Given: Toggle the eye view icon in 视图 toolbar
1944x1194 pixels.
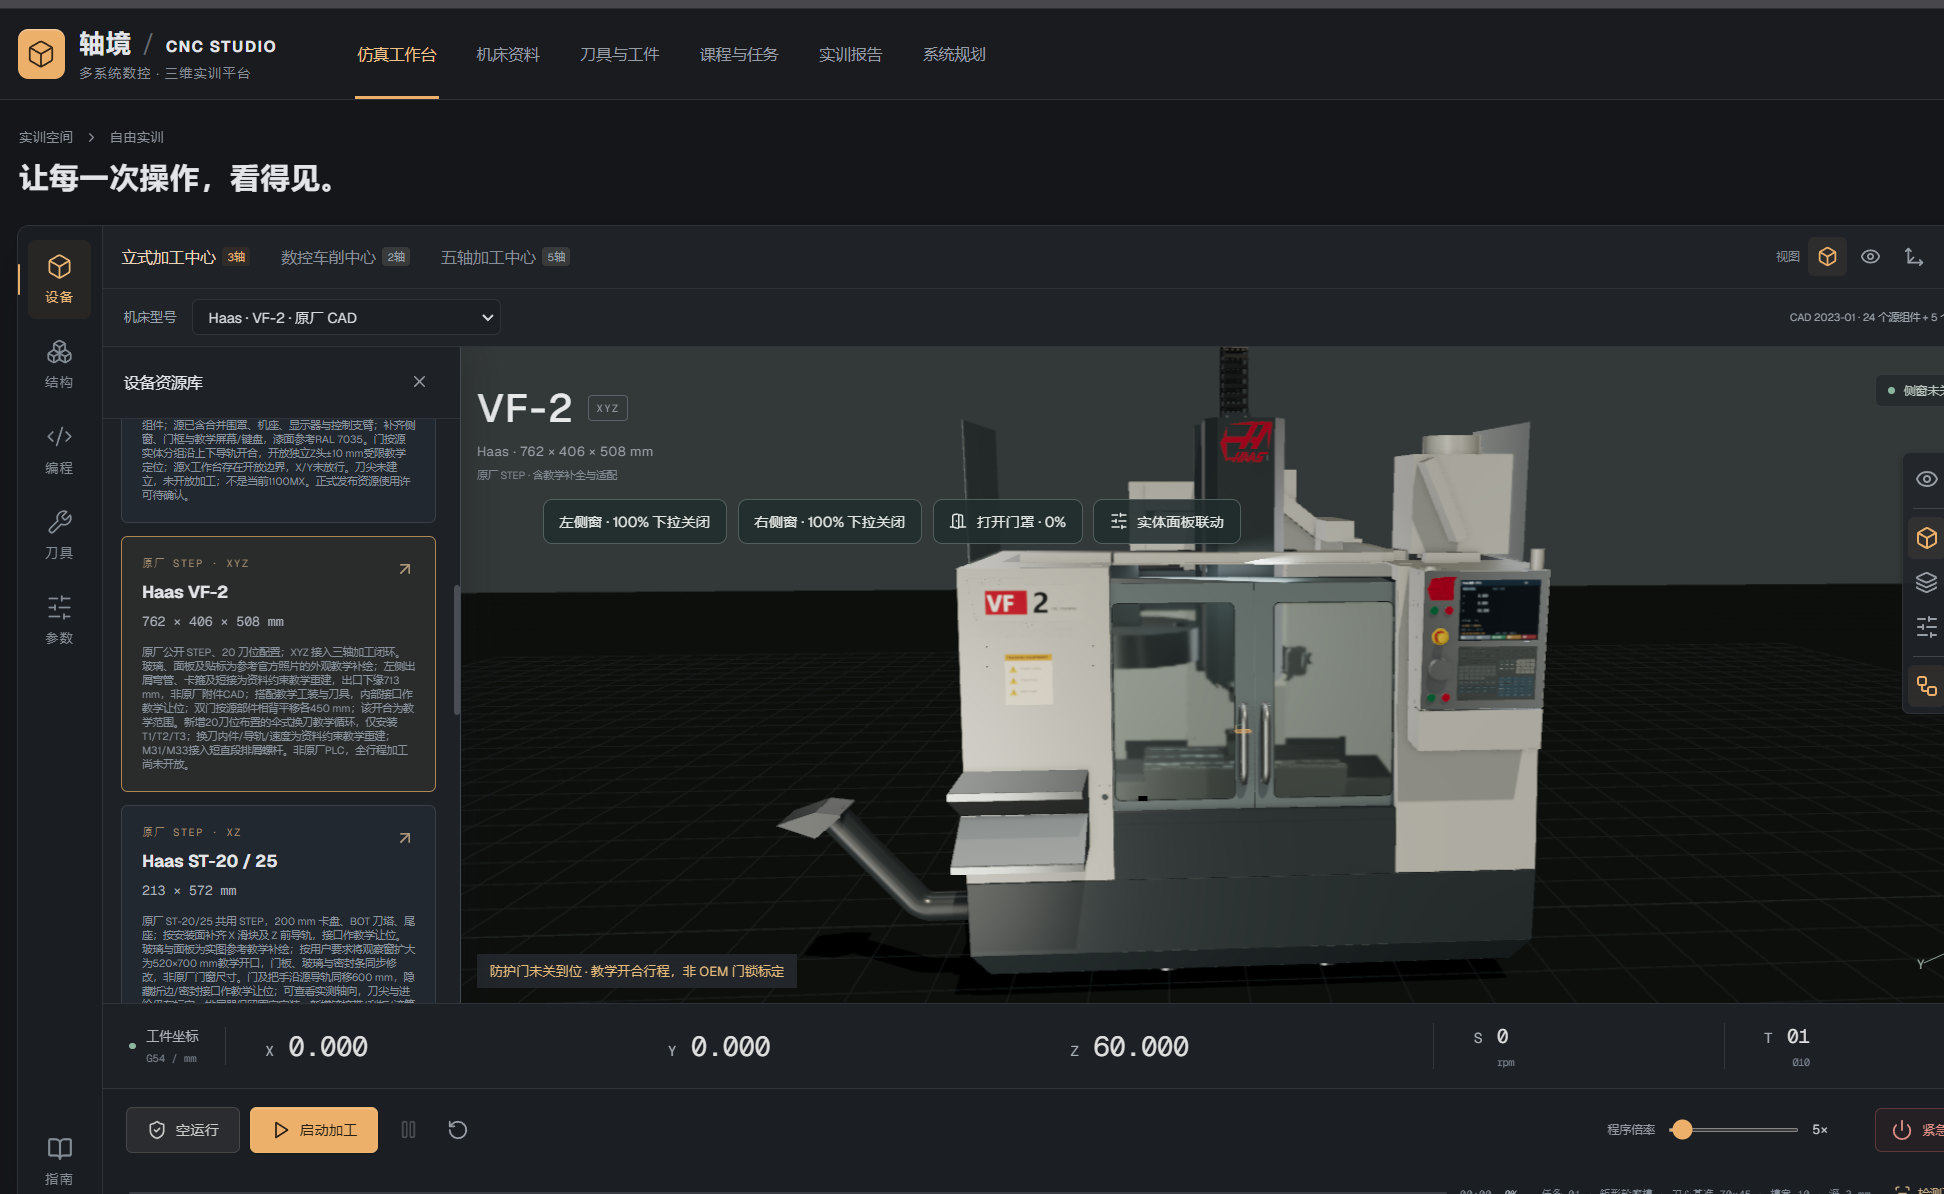Looking at the screenshot, I should (1870, 257).
